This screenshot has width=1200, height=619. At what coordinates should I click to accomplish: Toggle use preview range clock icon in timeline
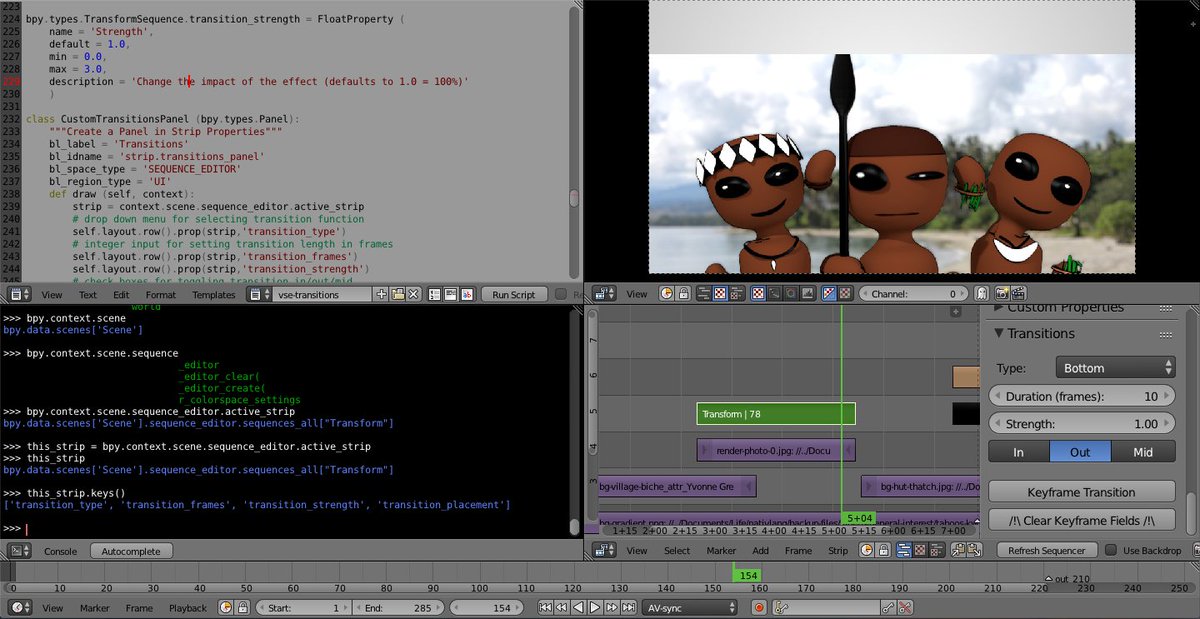[225, 607]
